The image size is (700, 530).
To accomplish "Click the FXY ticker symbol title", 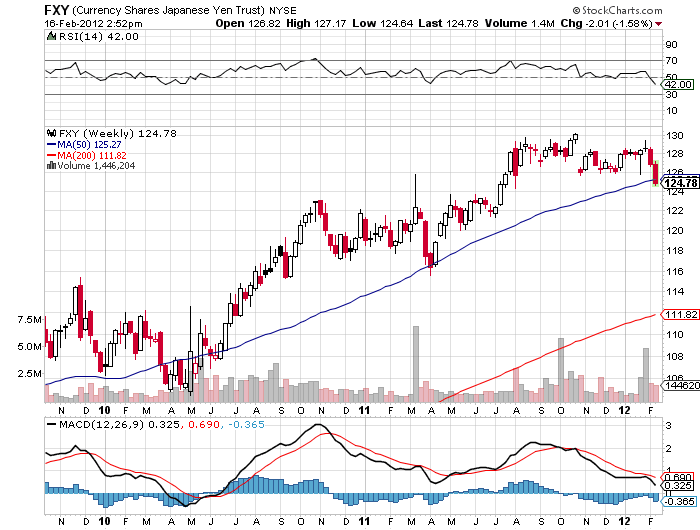I will 56,10.
